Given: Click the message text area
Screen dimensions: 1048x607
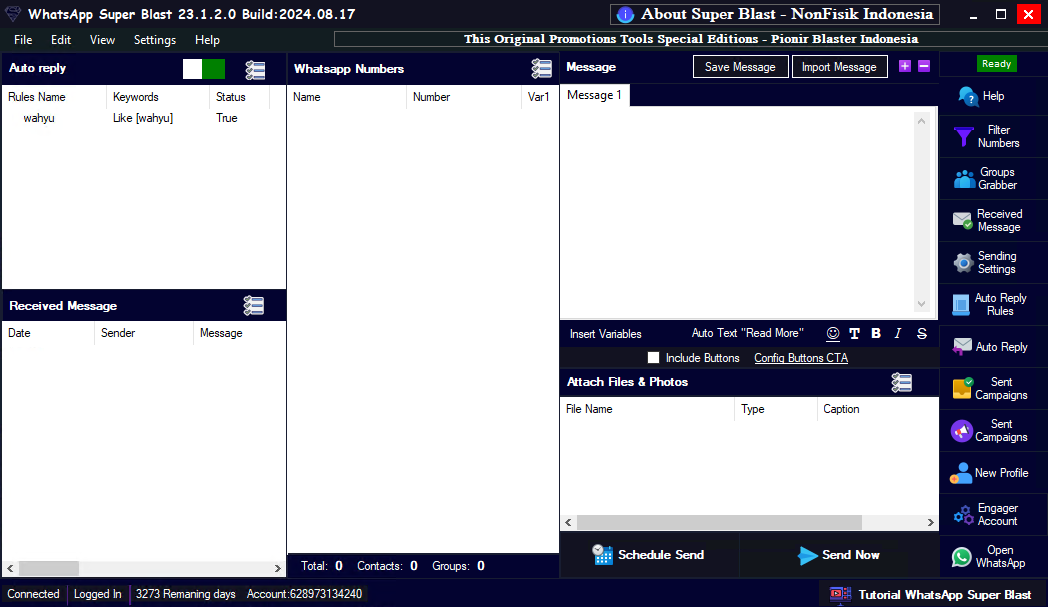Looking at the screenshot, I should pos(738,211).
